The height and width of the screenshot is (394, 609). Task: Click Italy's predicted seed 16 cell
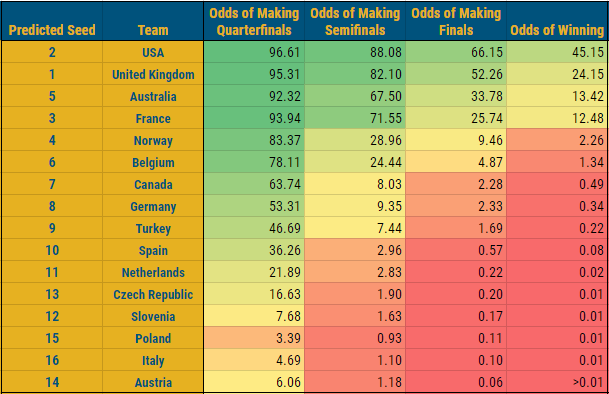(52, 360)
